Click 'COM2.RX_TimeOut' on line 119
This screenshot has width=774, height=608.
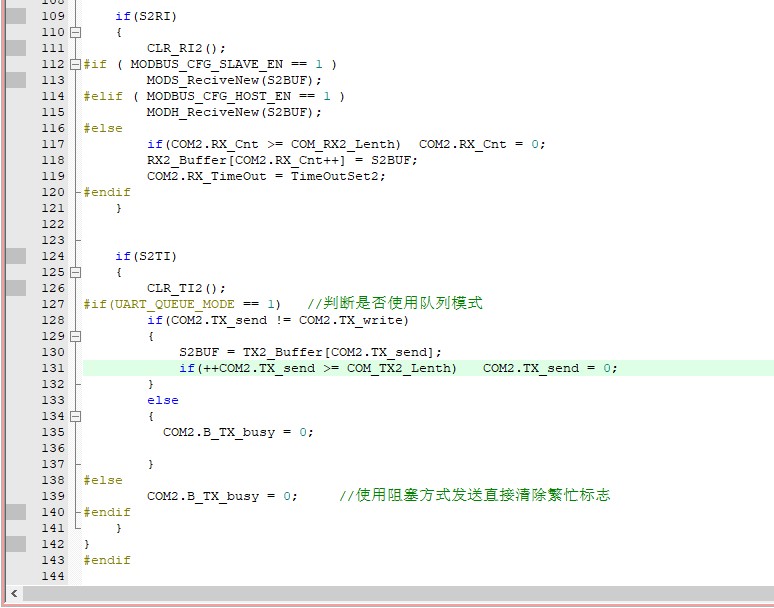206,176
